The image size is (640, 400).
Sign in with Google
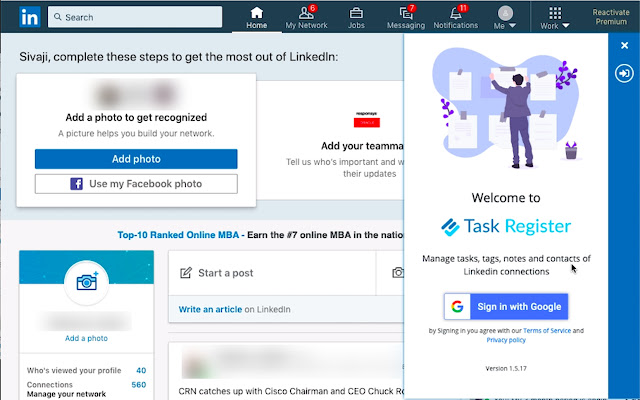pos(506,306)
